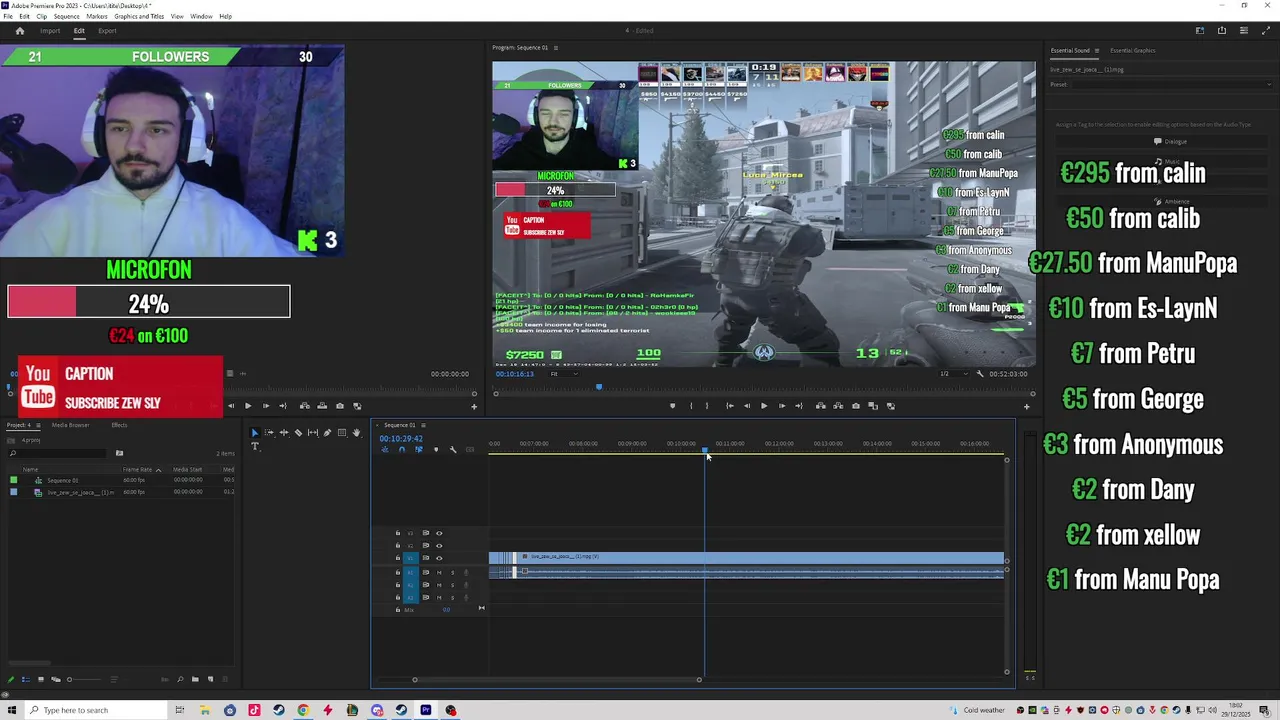This screenshot has height=720, width=1280.
Task: Play the sequence in Program monitor
Action: coord(764,406)
